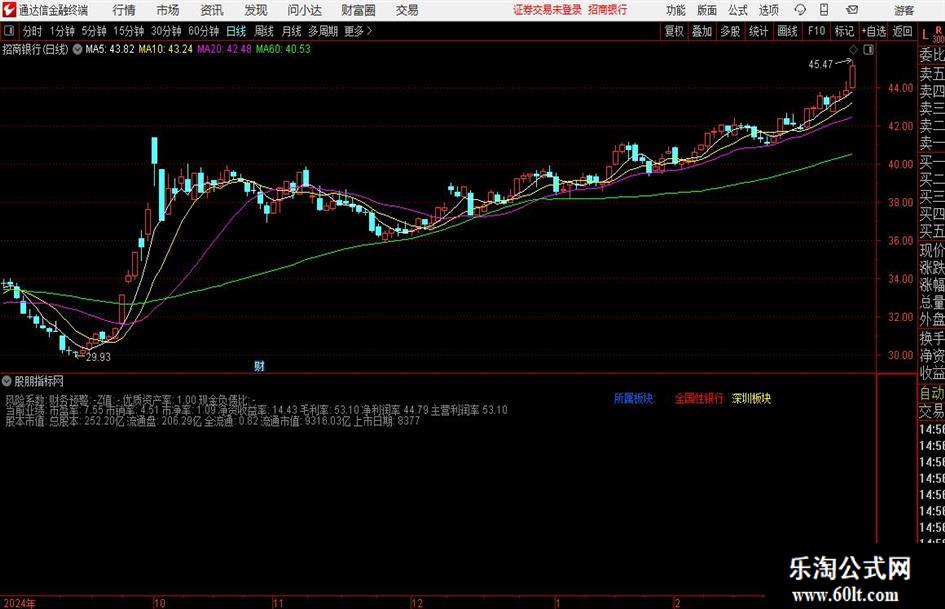Viewport: 945px width, 609px height.
Task: Open the 选项 menu
Action: click(768, 10)
